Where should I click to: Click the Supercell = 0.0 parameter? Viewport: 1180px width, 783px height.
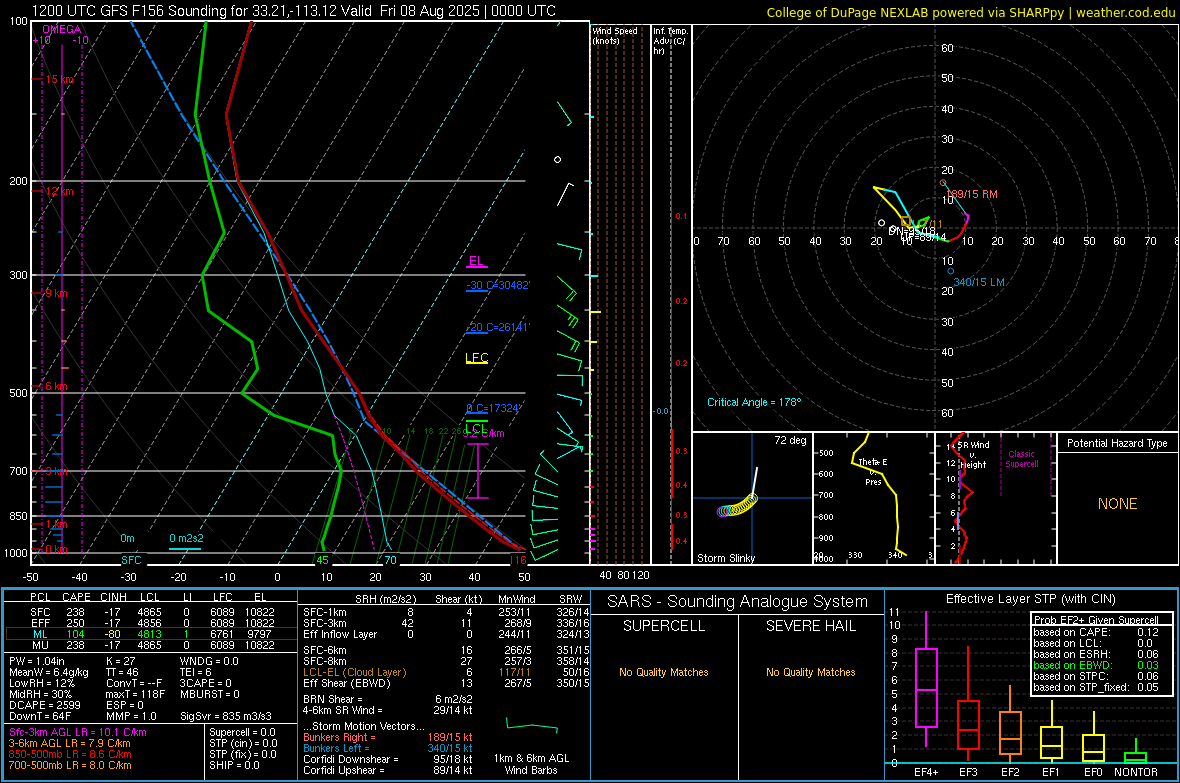tap(242, 733)
